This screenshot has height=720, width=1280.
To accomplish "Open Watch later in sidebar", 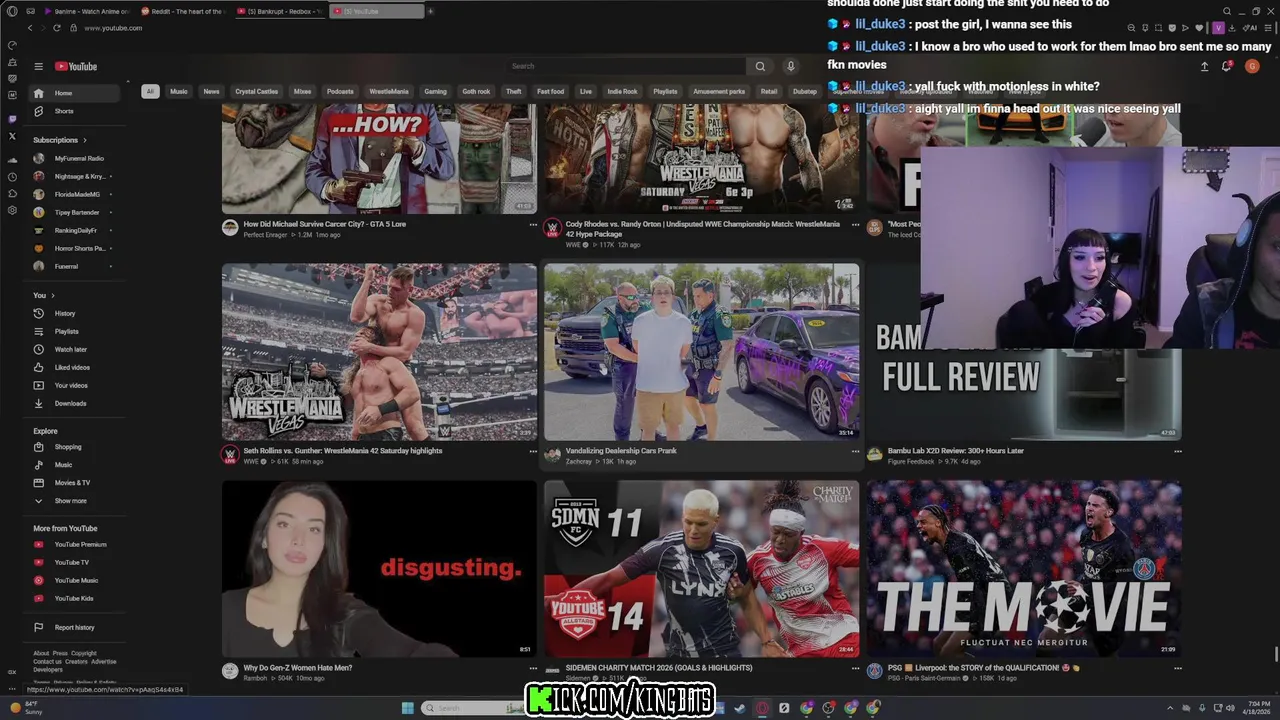I will 73,349.
